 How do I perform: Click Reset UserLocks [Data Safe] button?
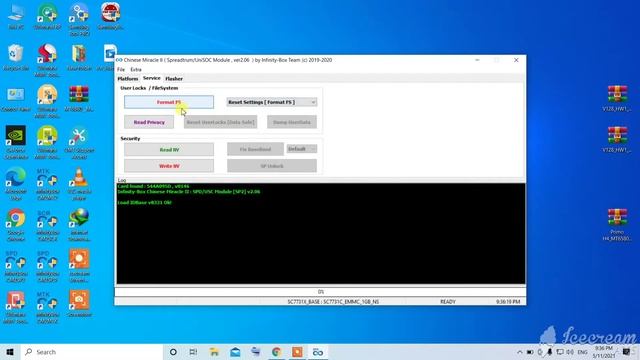pyautogui.click(x=220, y=122)
